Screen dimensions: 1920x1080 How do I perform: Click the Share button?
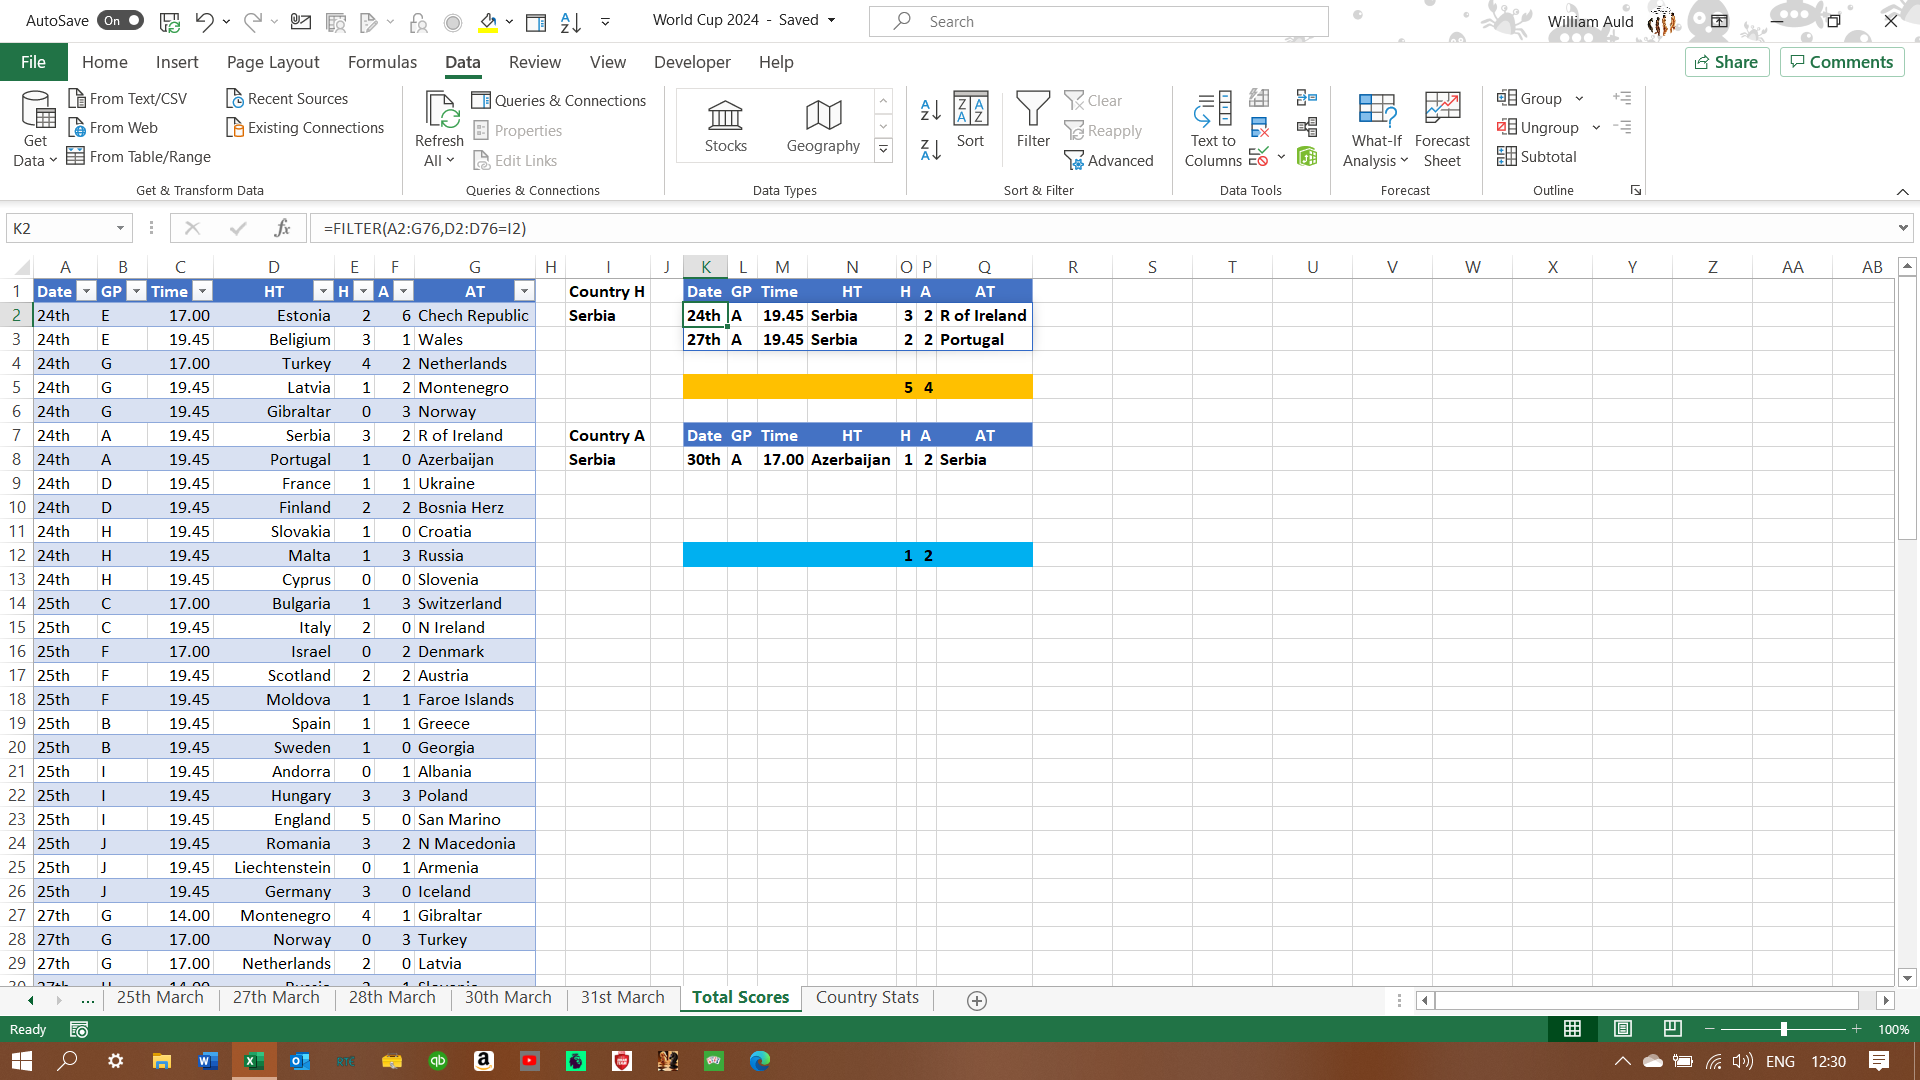[1727, 62]
